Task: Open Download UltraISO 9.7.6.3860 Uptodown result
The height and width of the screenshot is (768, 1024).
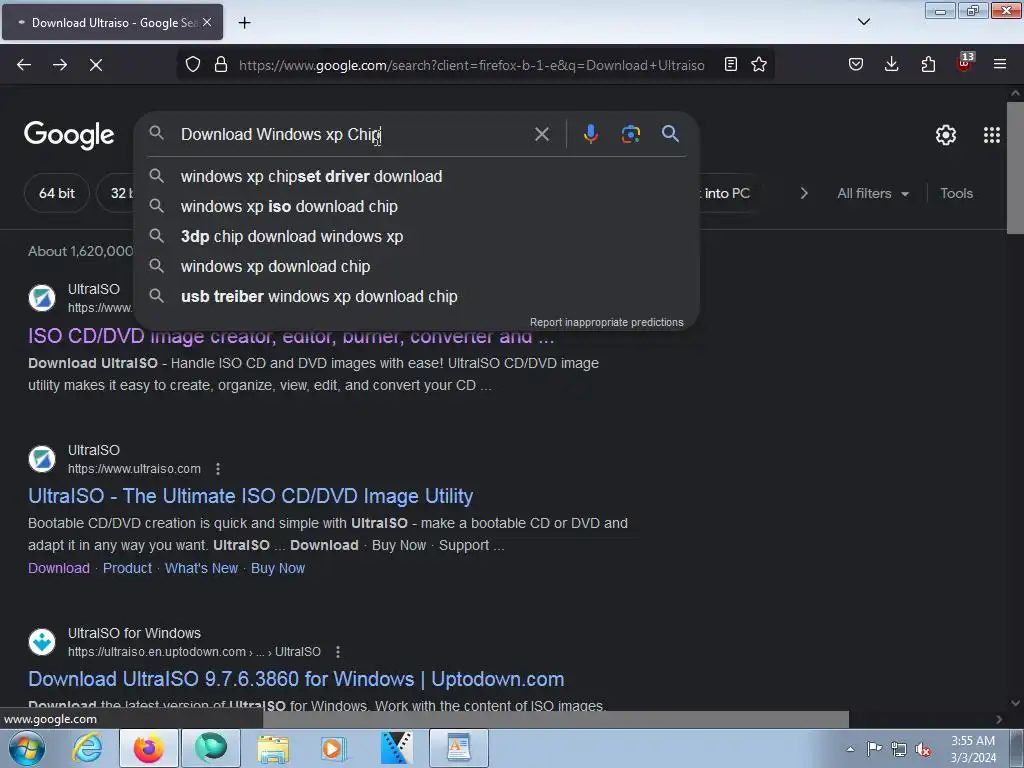Action: tap(296, 679)
